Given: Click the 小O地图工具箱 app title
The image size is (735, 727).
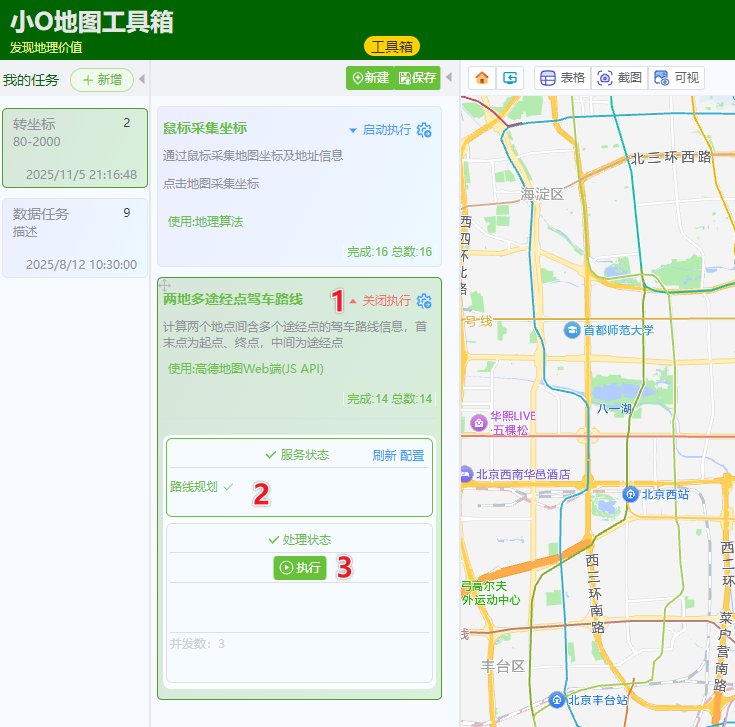Looking at the screenshot, I should pyautogui.click(x=92, y=22).
